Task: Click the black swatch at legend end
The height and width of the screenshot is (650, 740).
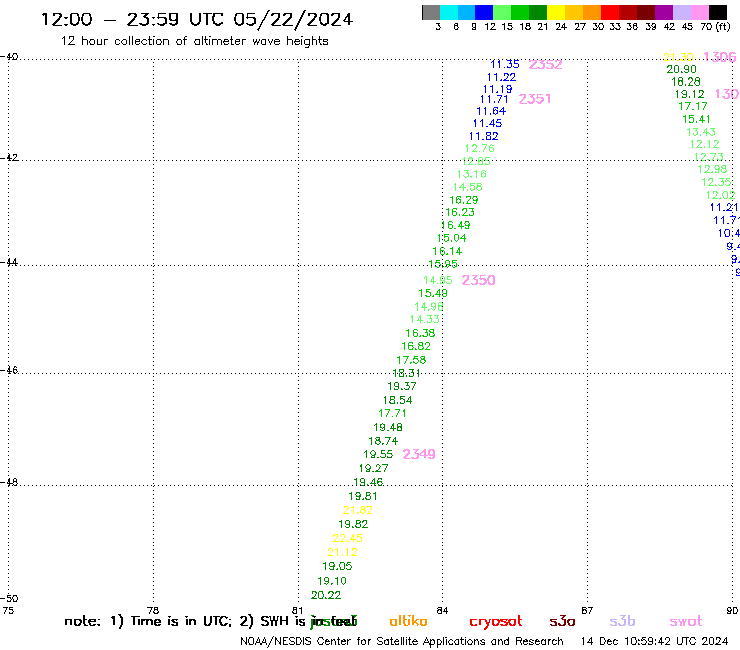Action: [718, 12]
